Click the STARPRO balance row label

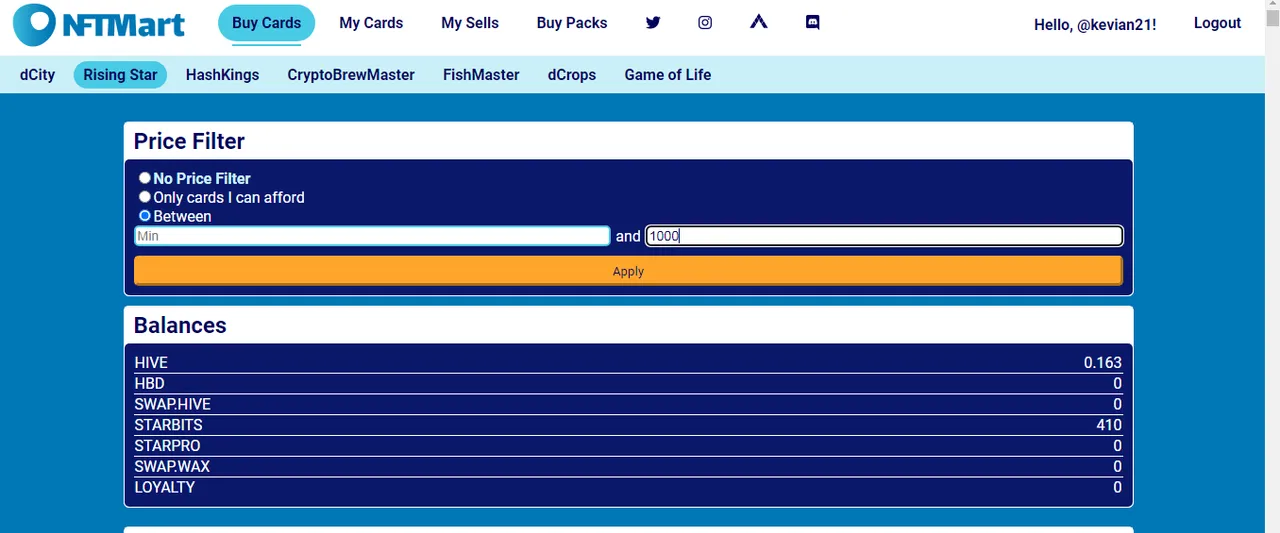point(167,446)
